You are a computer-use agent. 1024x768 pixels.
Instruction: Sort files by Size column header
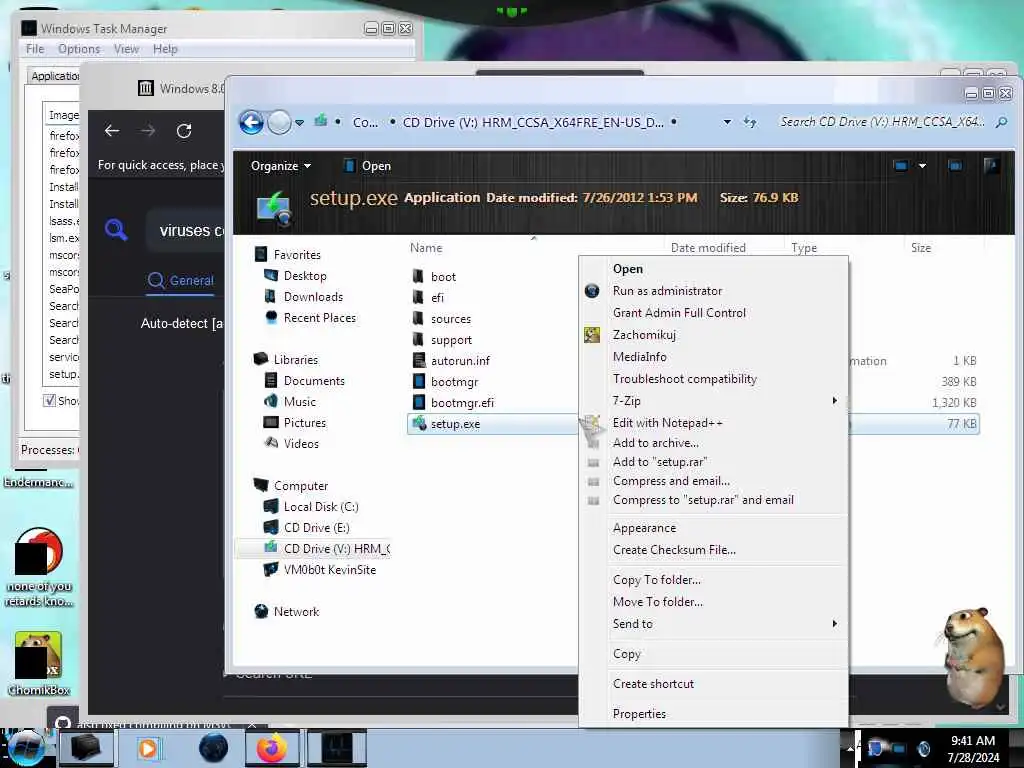[921, 248]
